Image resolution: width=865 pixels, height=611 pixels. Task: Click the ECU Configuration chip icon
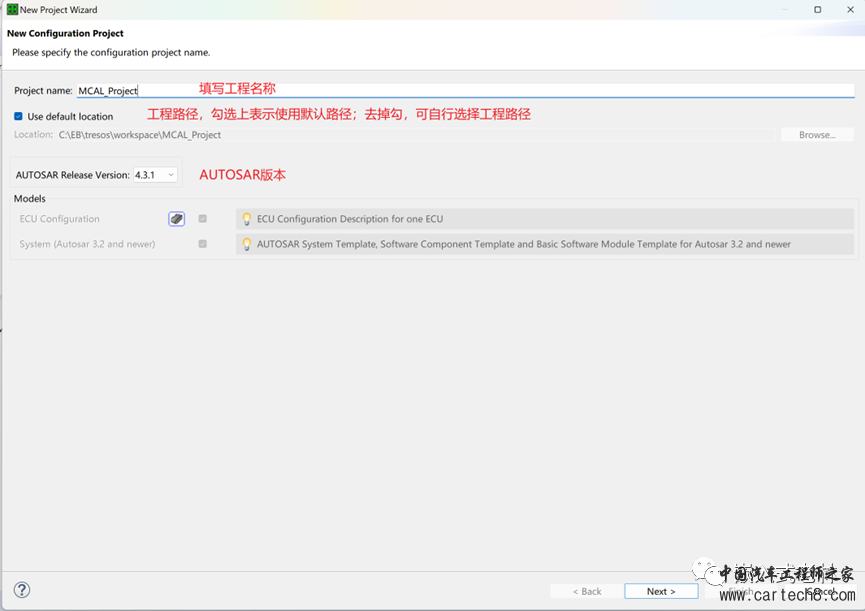click(x=177, y=219)
